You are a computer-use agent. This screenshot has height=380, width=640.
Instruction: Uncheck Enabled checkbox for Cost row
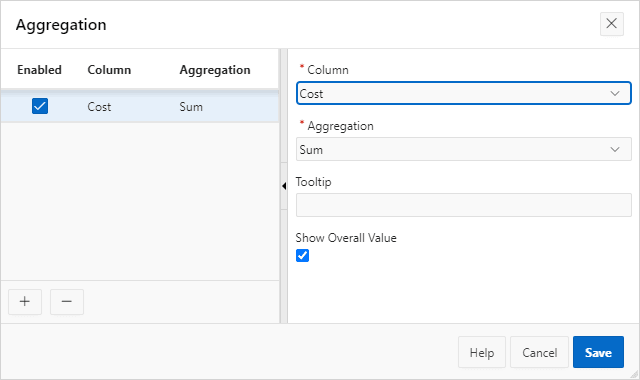click(x=40, y=106)
